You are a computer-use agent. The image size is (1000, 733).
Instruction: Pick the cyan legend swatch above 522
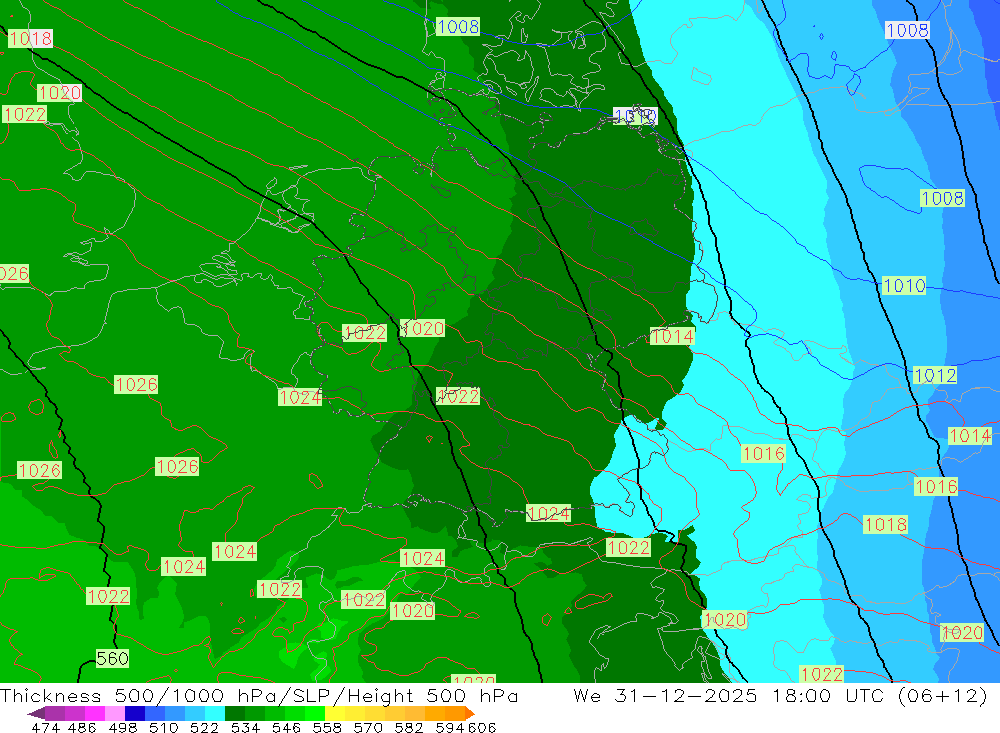point(215,713)
